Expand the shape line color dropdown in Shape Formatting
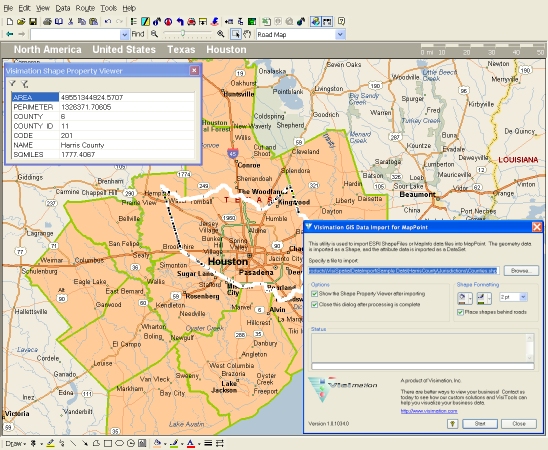Viewport: 548px width, 450px height. pos(489,298)
